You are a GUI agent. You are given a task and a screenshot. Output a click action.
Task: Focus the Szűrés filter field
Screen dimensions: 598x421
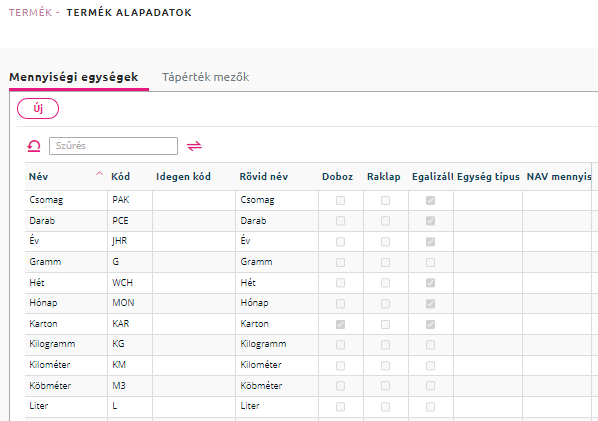113,146
